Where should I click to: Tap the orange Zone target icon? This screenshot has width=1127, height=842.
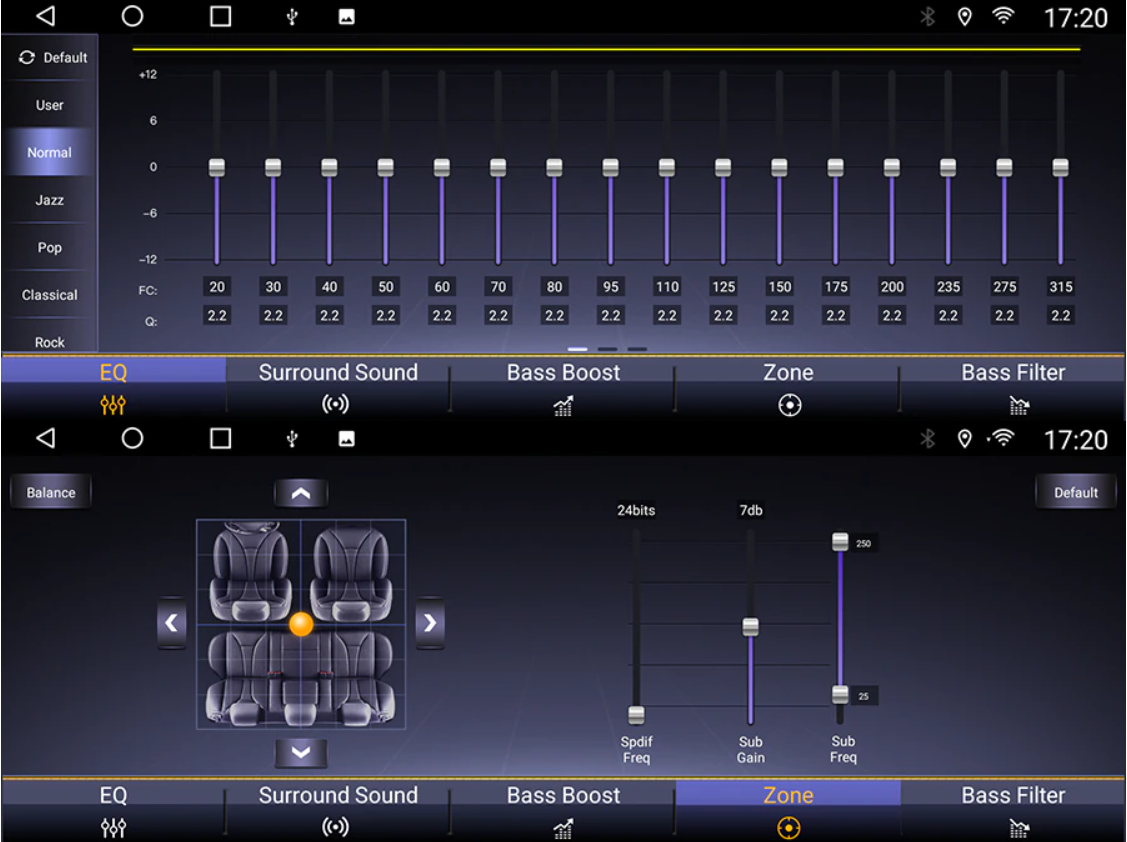tap(789, 828)
